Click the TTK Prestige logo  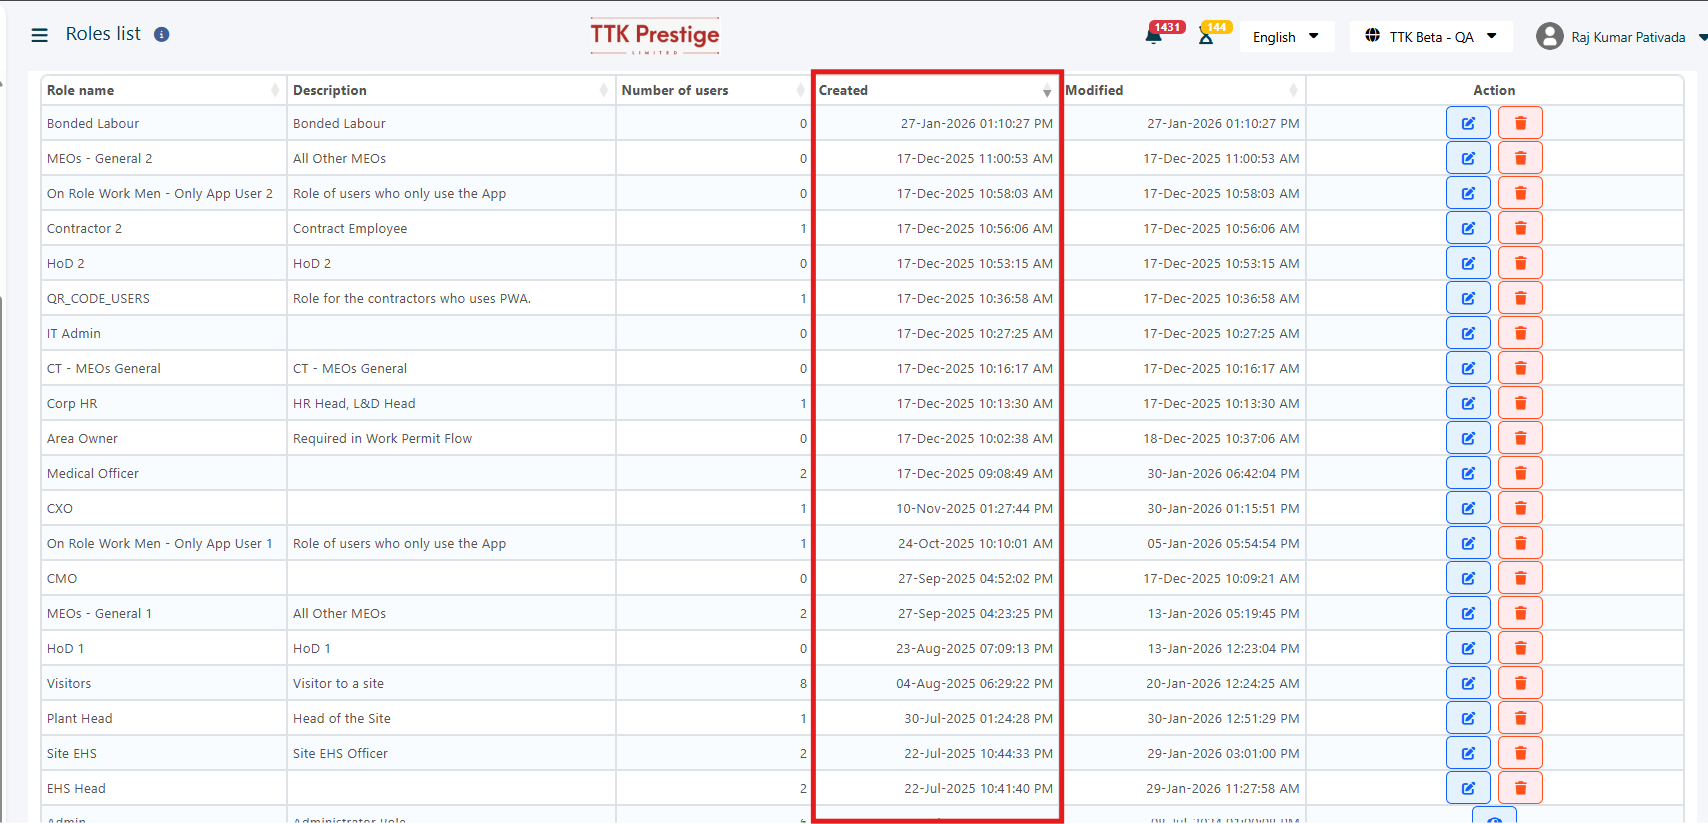pos(655,36)
